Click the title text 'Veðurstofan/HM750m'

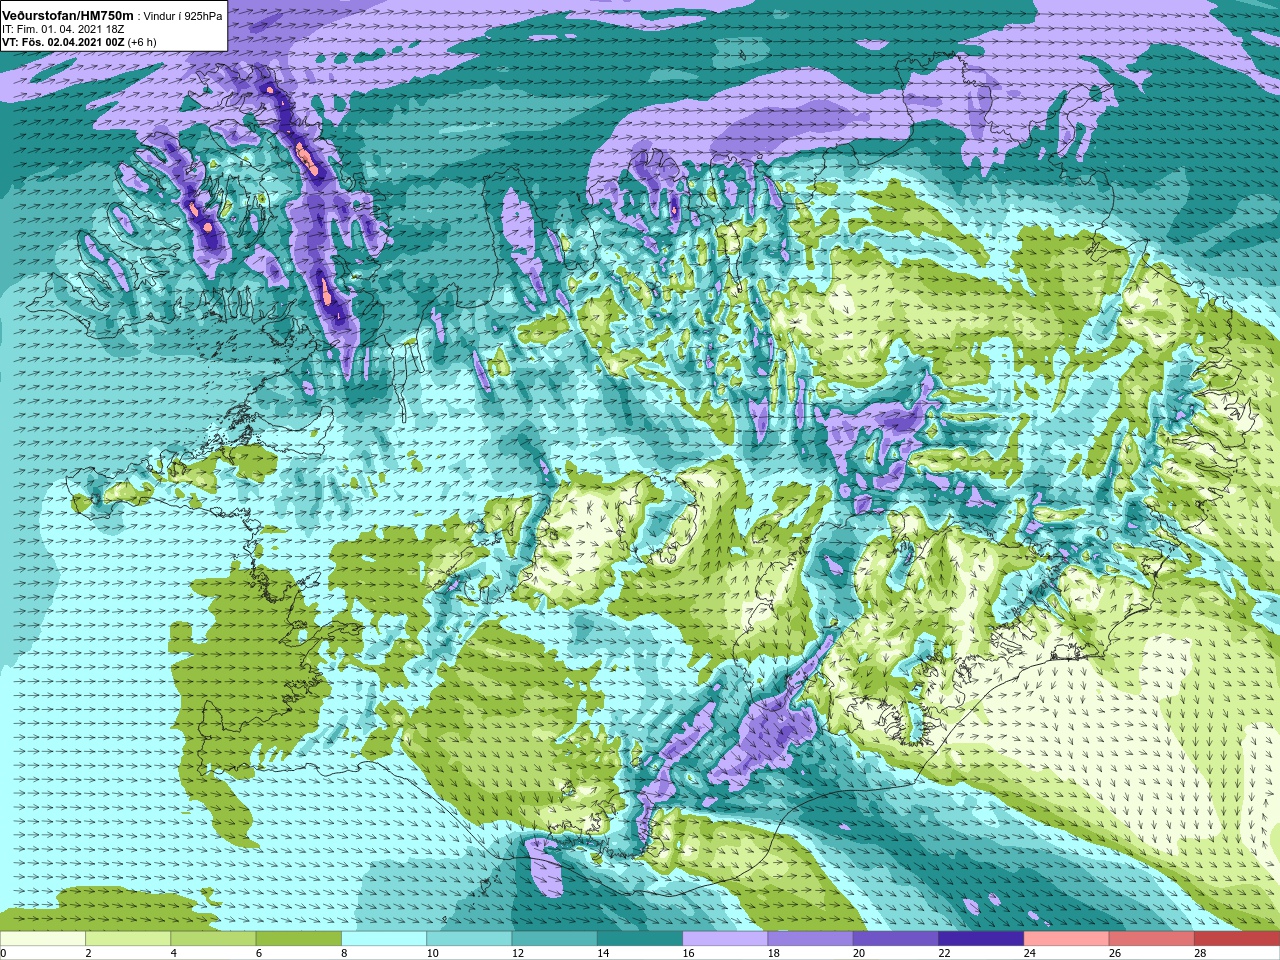[x=68, y=14]
